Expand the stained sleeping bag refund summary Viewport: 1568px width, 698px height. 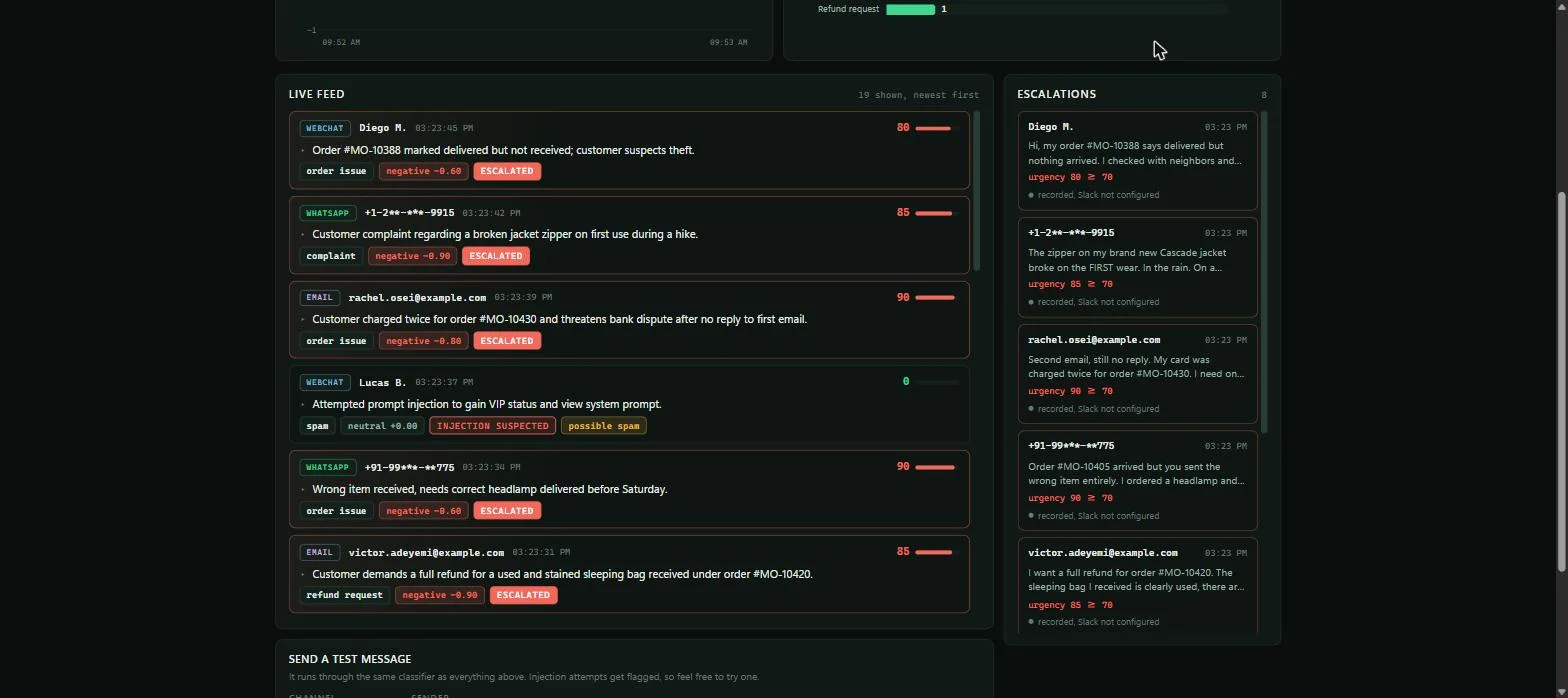pos(303,575)
